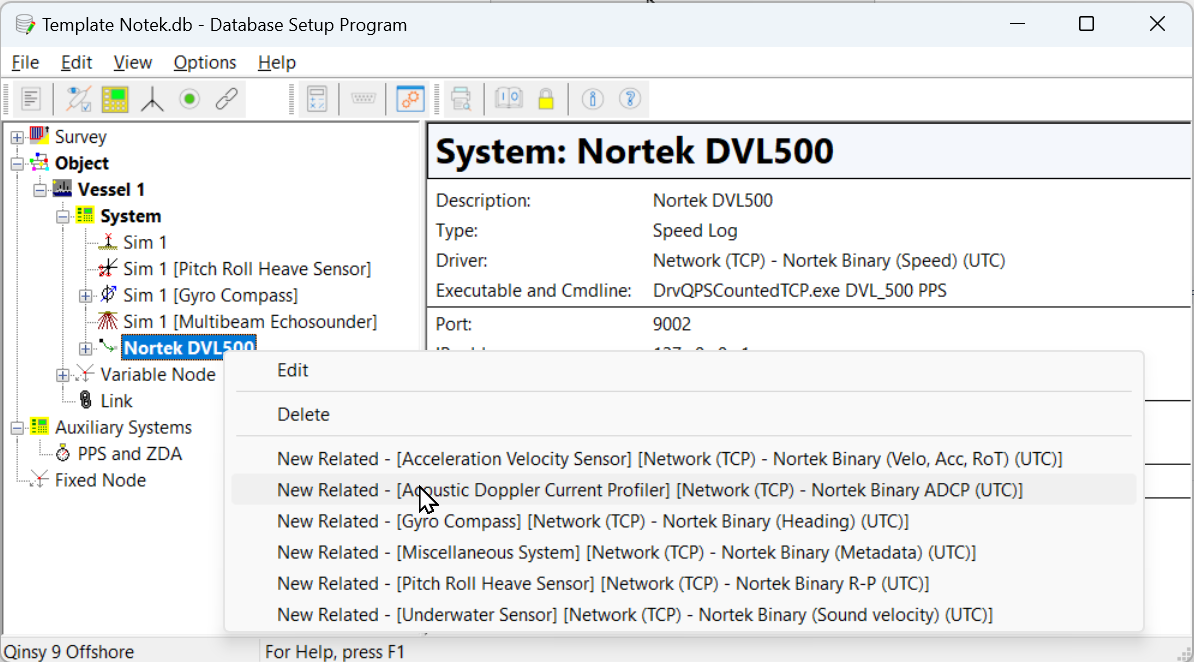Click the green record circle toolbar icon
This screenshot has width=1194, height=662.
(189, 99)
